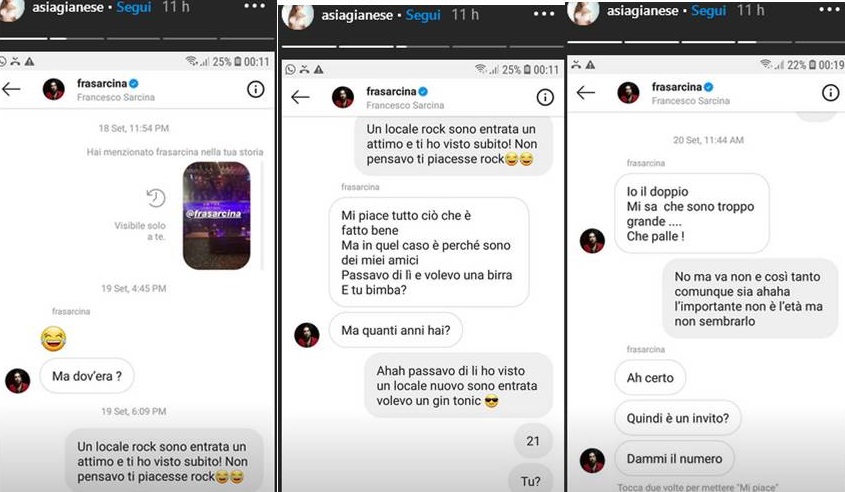Tap the 'Dammi il numero' message bubble
The height and width of the screenshot is (492, 845).
pos(674,459)
